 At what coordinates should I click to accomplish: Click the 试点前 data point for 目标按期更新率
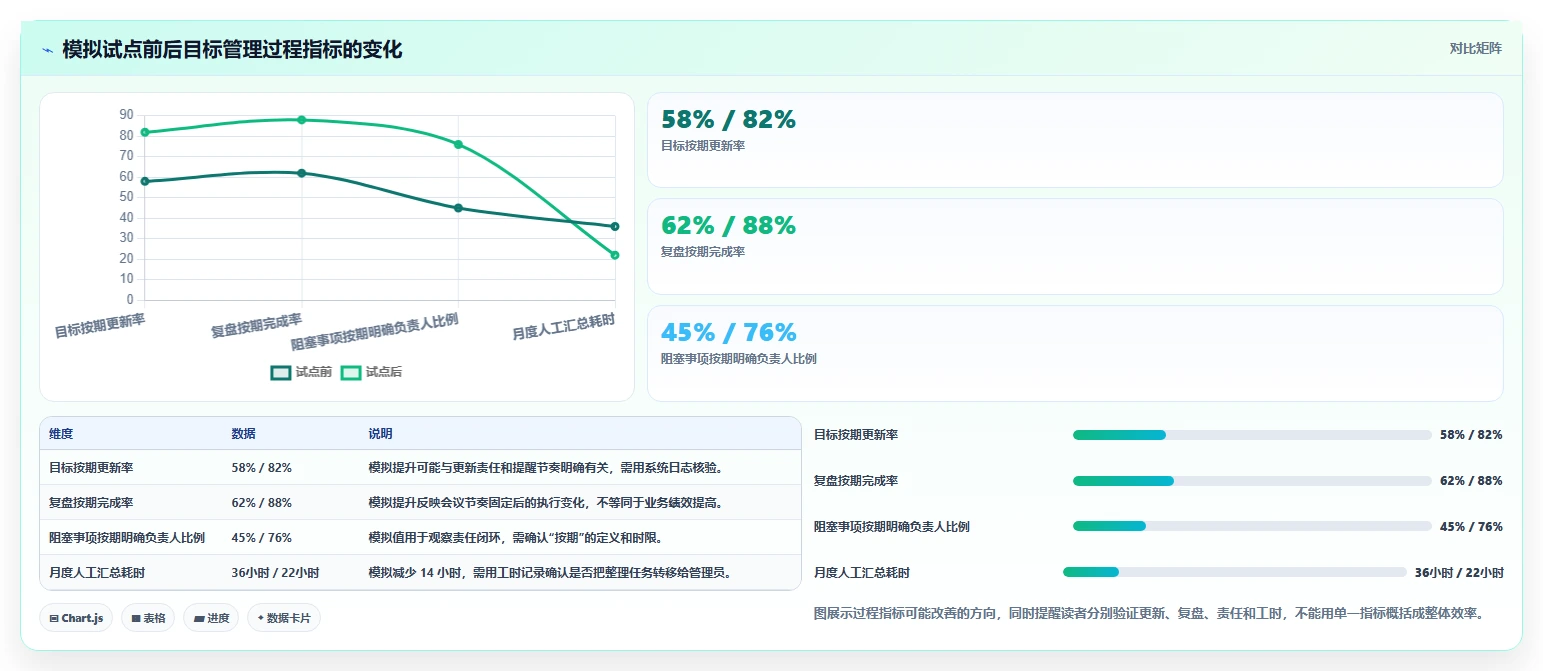click(x=145, y=181)
